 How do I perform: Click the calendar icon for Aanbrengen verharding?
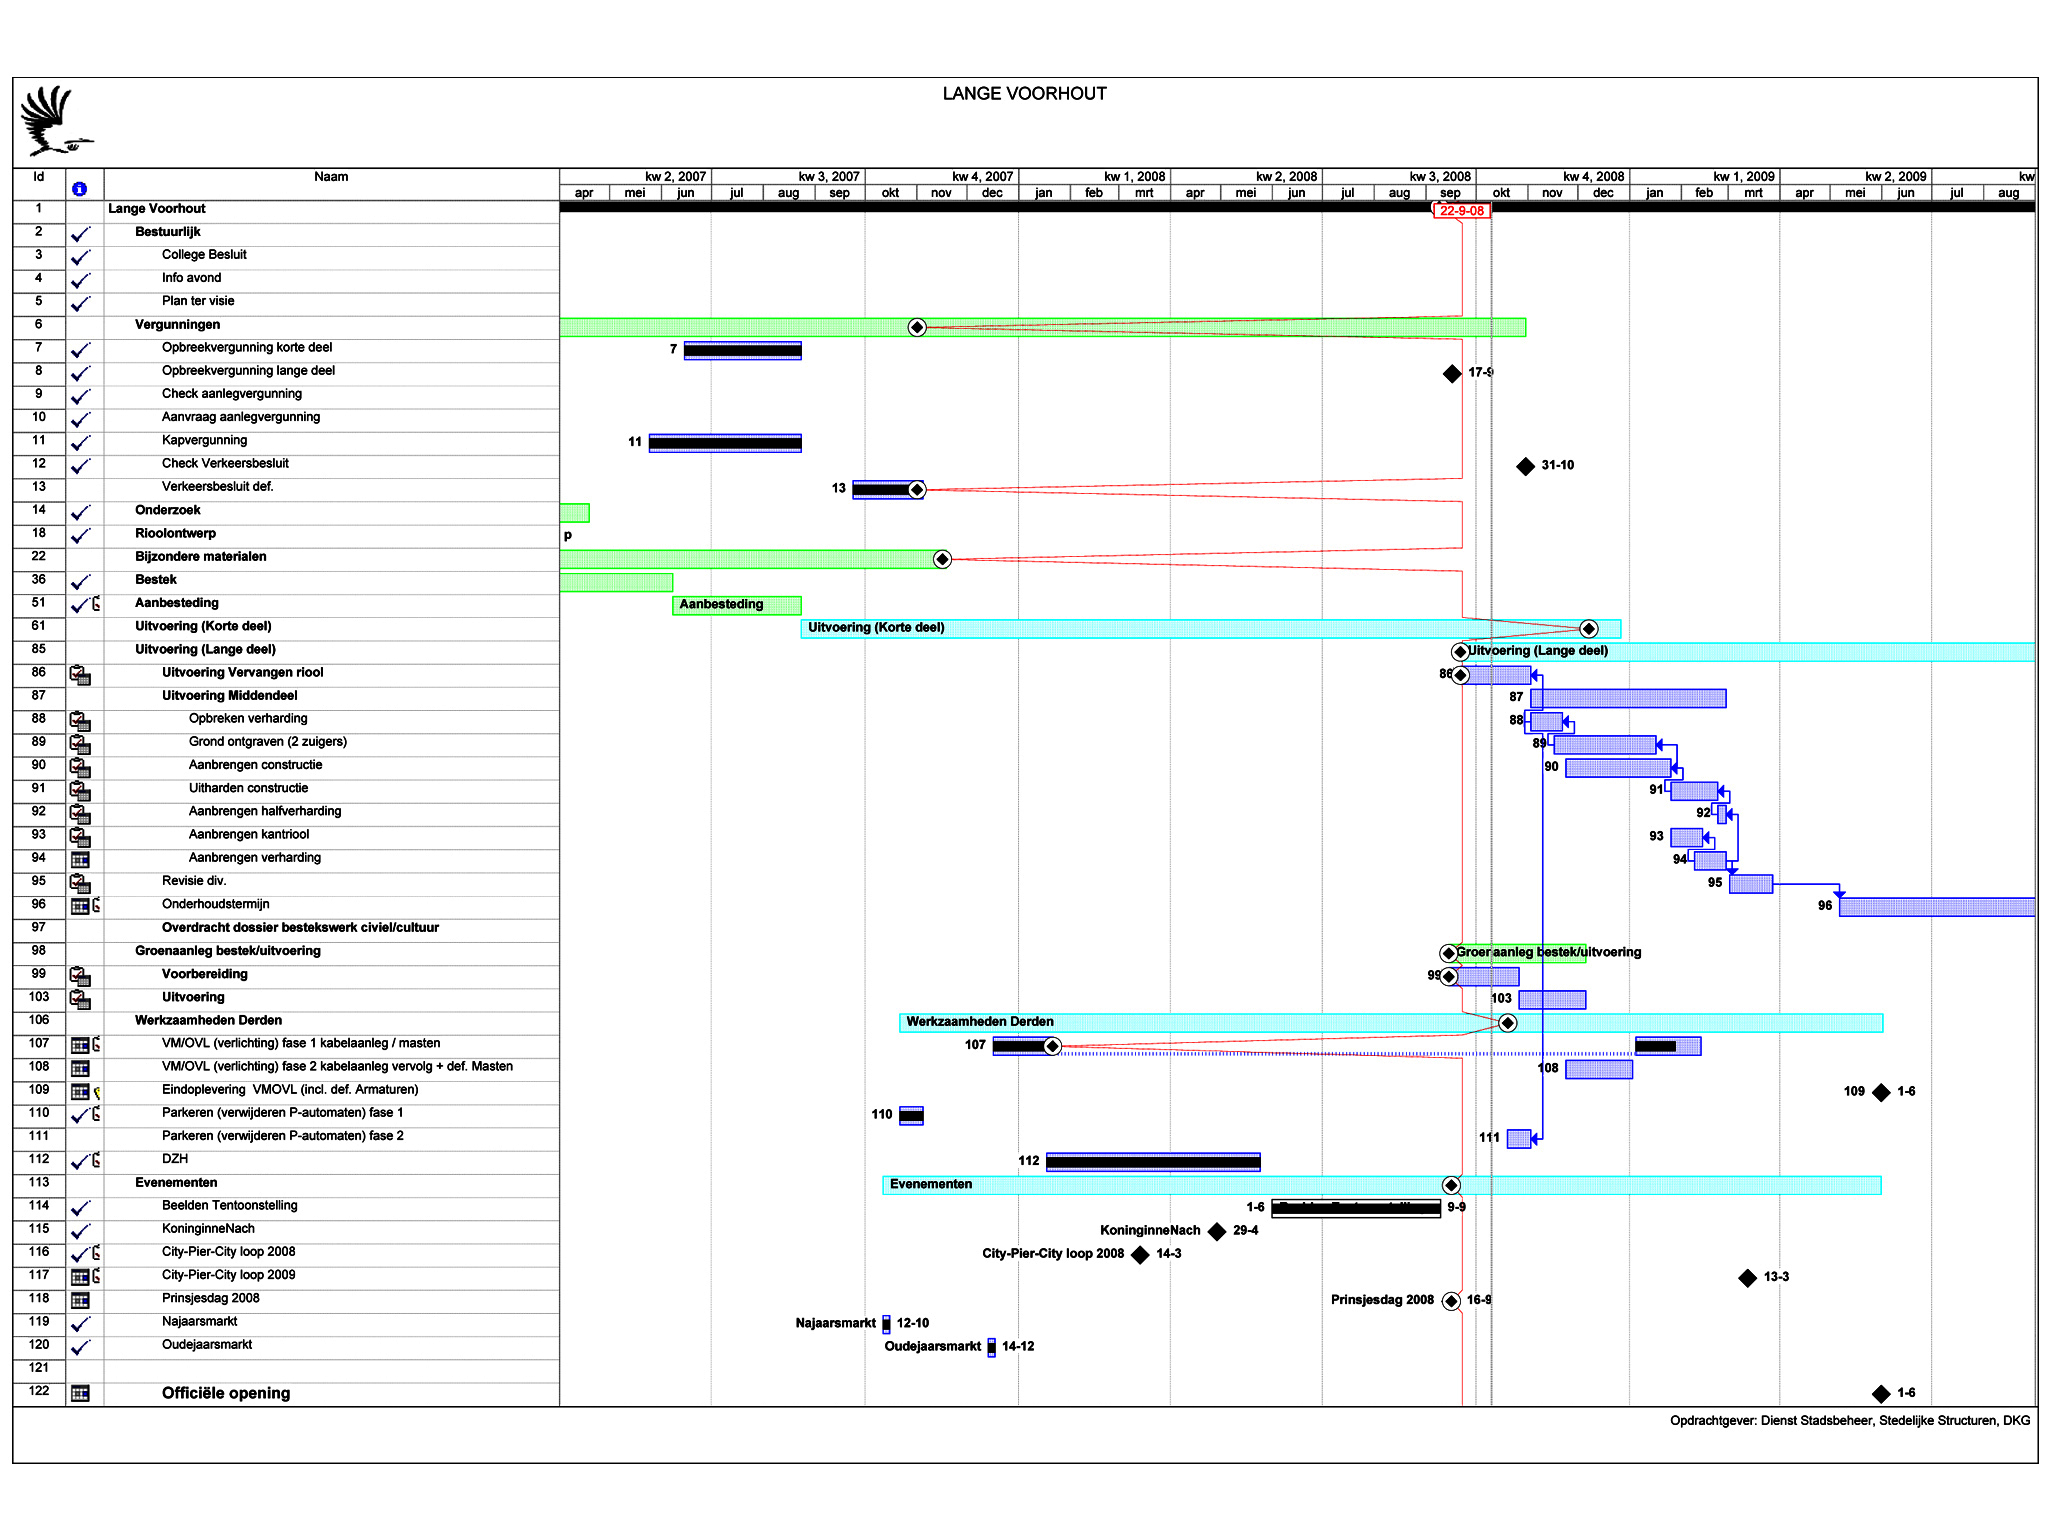pos(80,860)
